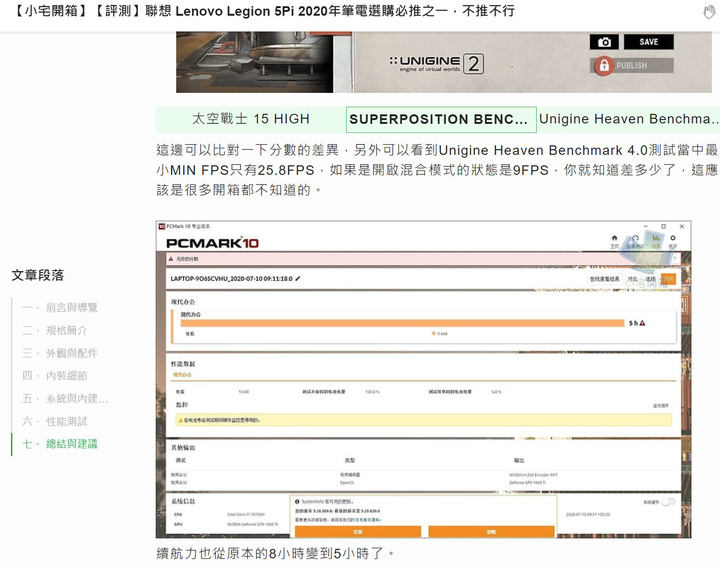This screenshot has width=720, height=566.
Task: Click the right orange button in the SystemInfo popup
Action: click(491, 532)
